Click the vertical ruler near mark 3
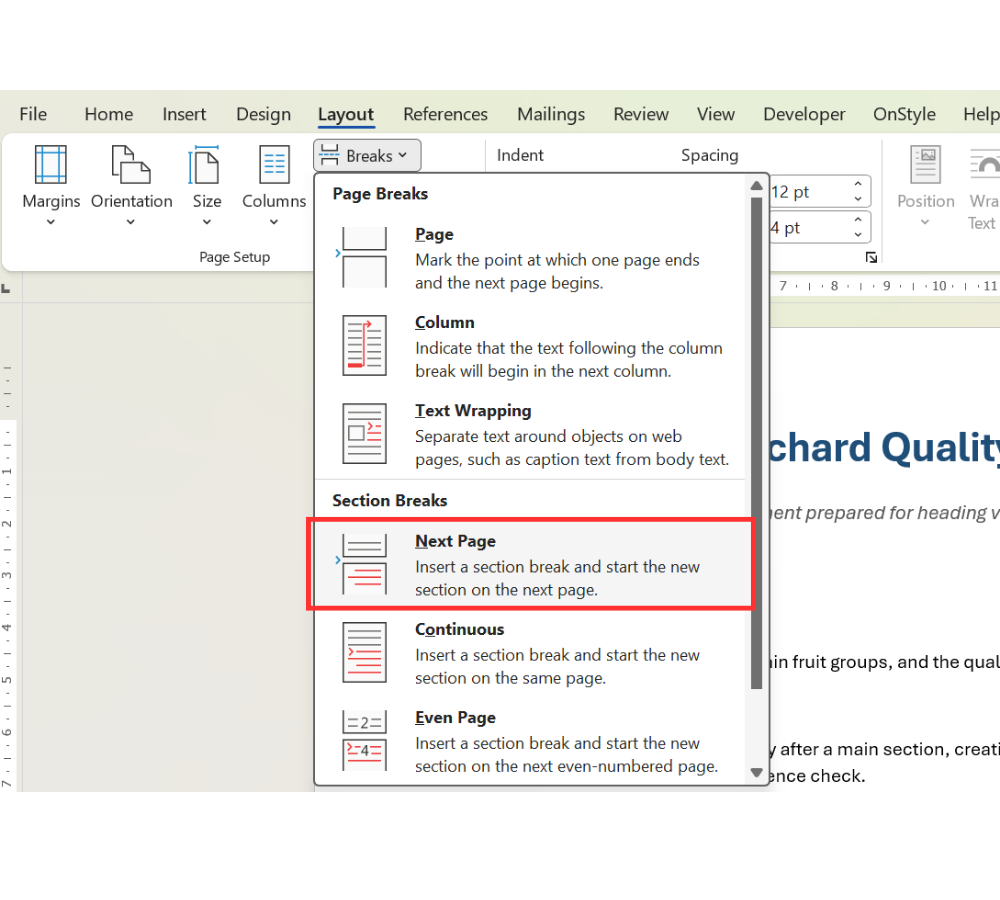This screenshot has height=900, width=1000. pyautogui.click(x=6, y=575)
